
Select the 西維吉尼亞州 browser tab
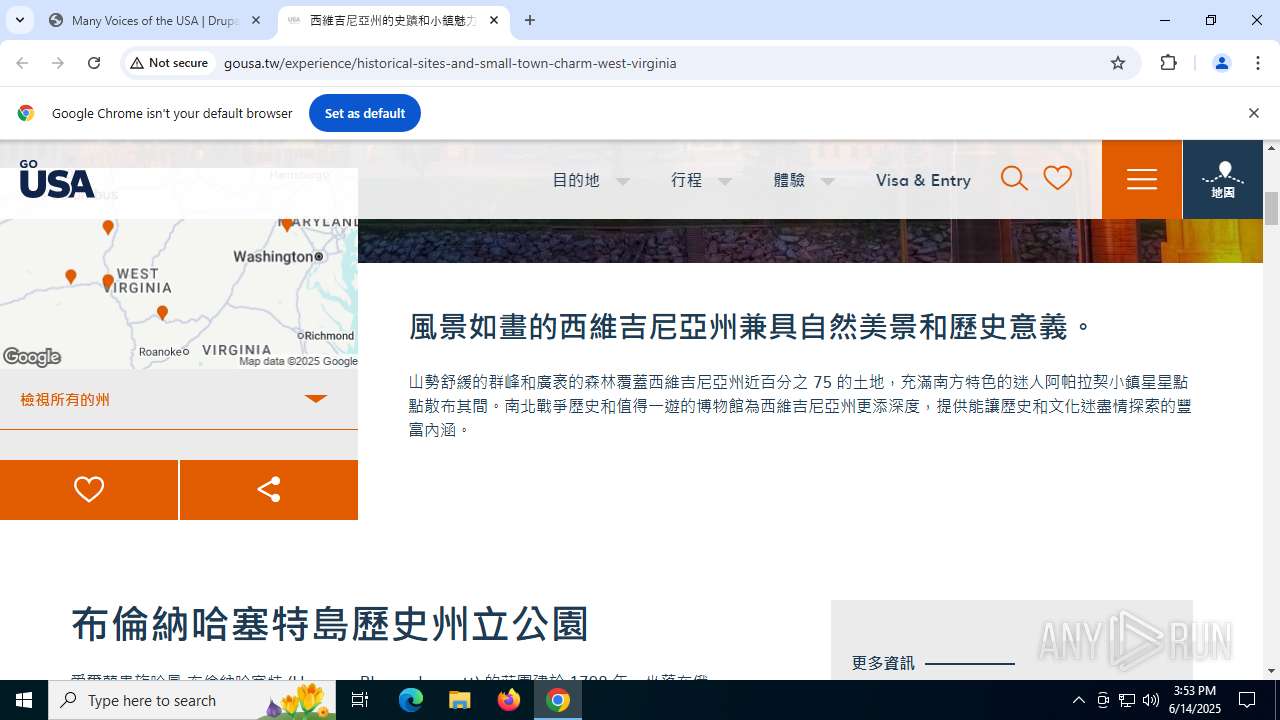pyautogui.click(x=393, y=20)
